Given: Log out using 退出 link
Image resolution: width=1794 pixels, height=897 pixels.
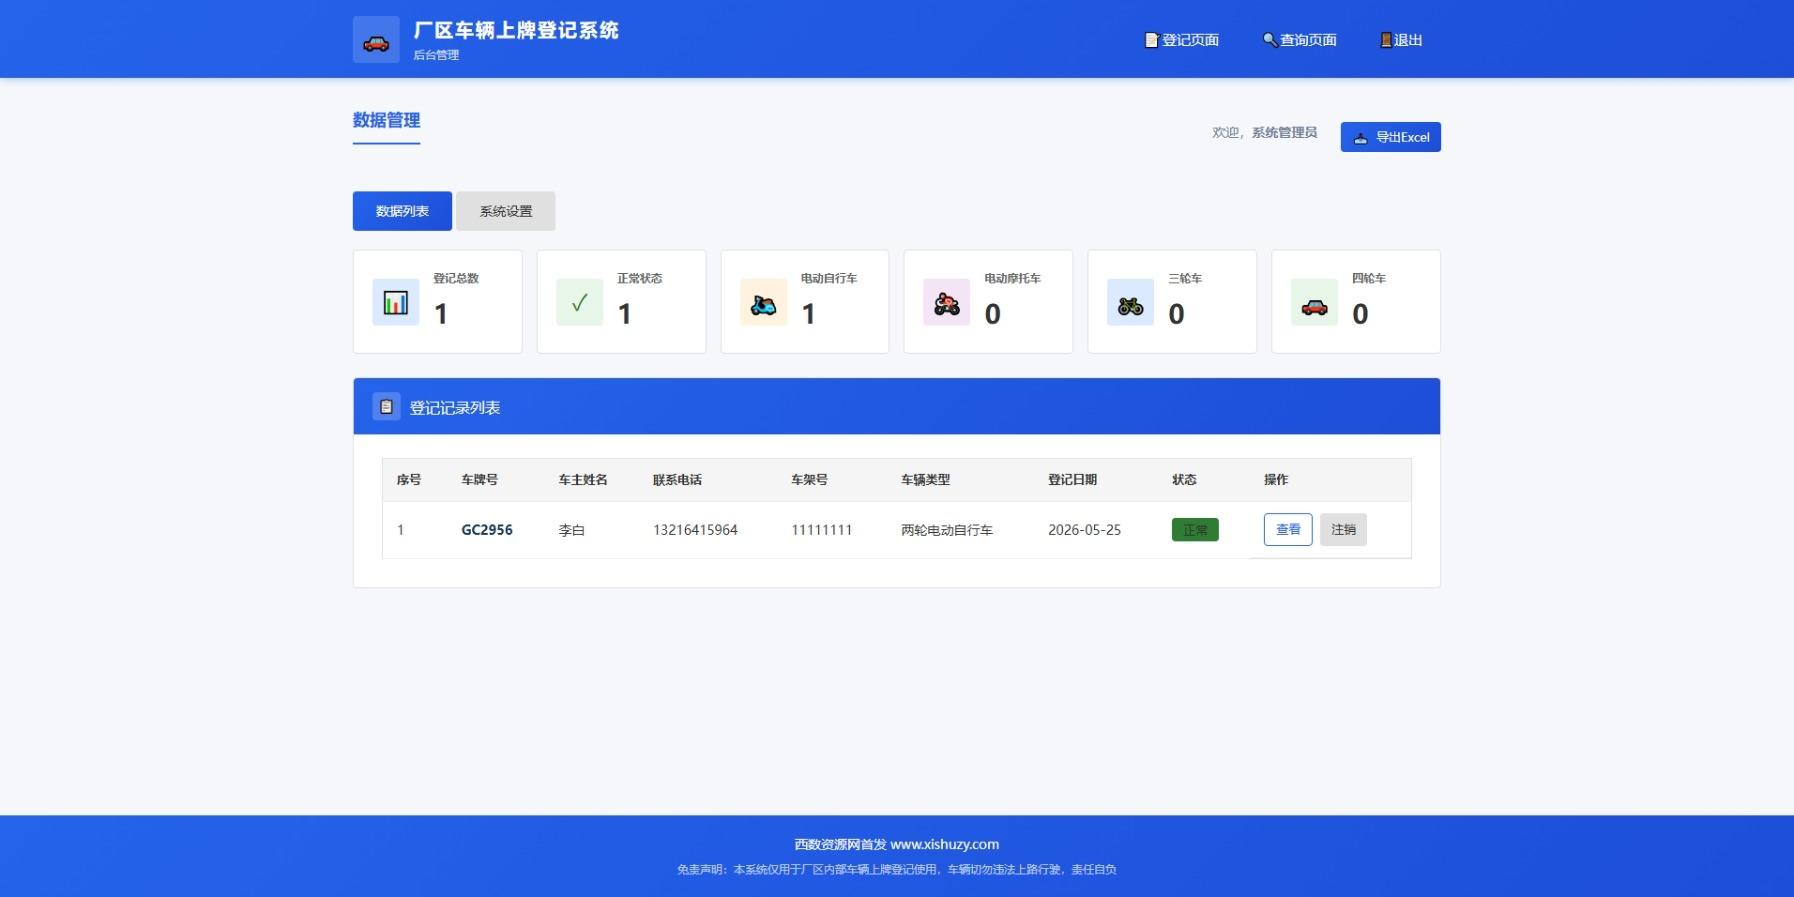Looking at the screenshot, I should tap(1401, 40).
